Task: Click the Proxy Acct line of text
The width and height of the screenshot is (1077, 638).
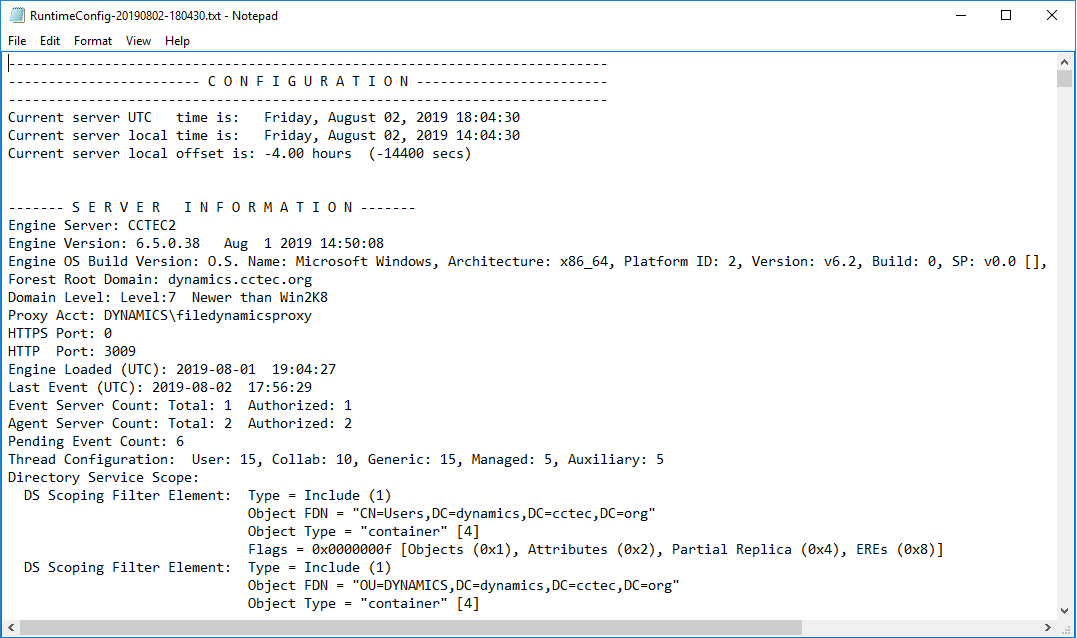Action: click(x=160, y=315)
